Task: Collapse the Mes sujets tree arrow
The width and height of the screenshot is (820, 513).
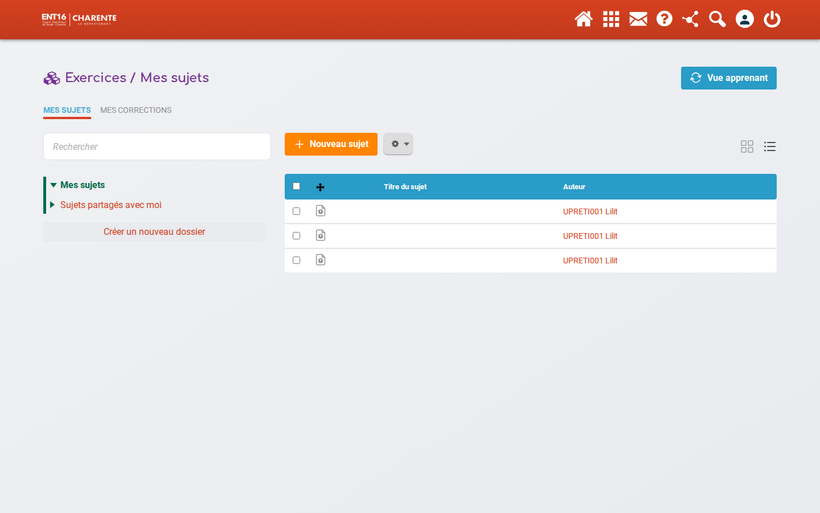Action: [x=53, y=185]
